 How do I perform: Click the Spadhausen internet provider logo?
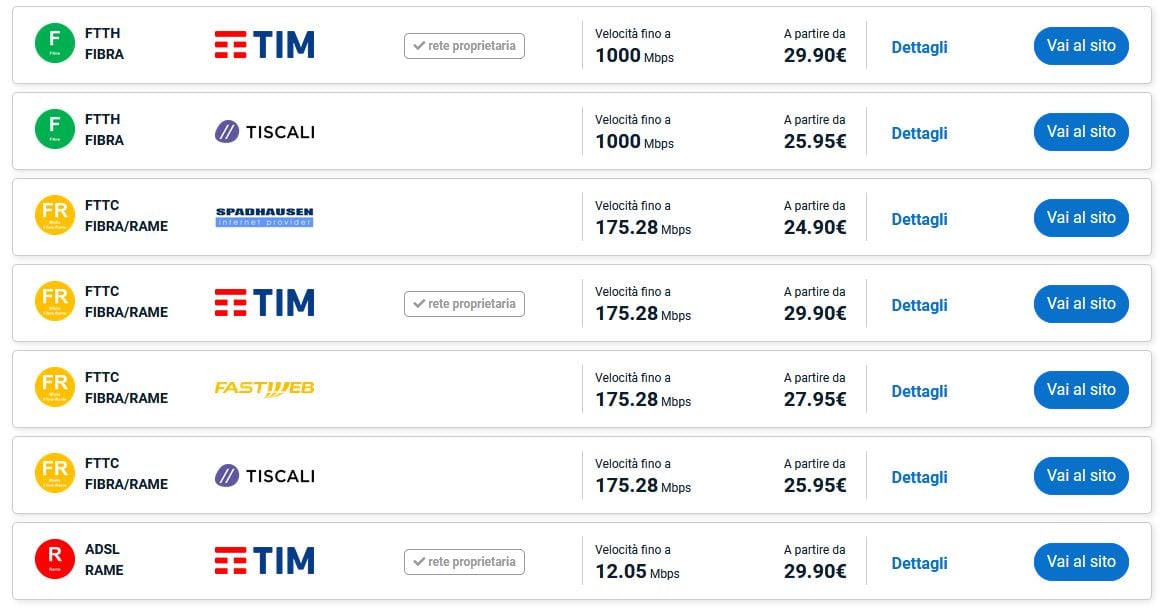pos(264,217)
